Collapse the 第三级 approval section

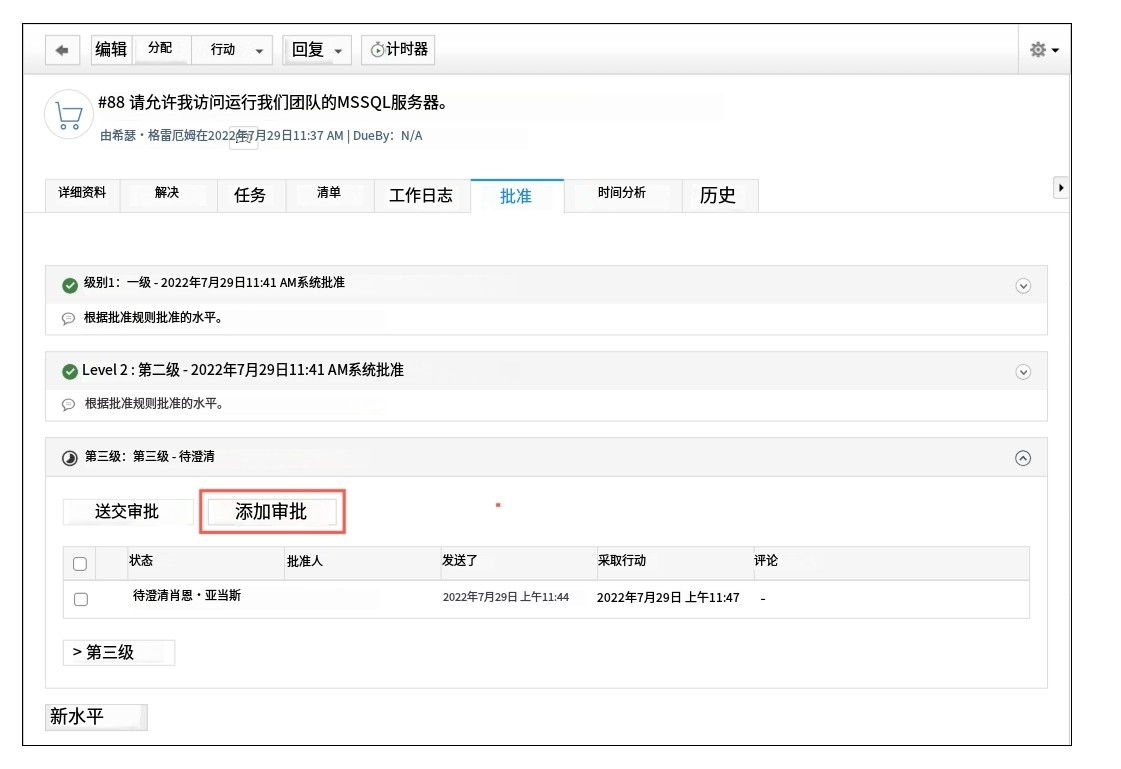coord(1022,458)
